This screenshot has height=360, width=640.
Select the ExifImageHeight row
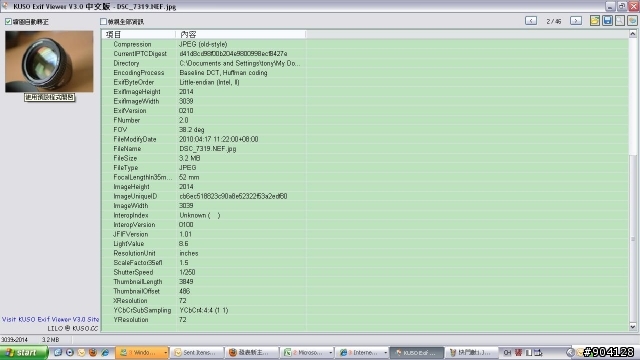[x=365, y=91]
